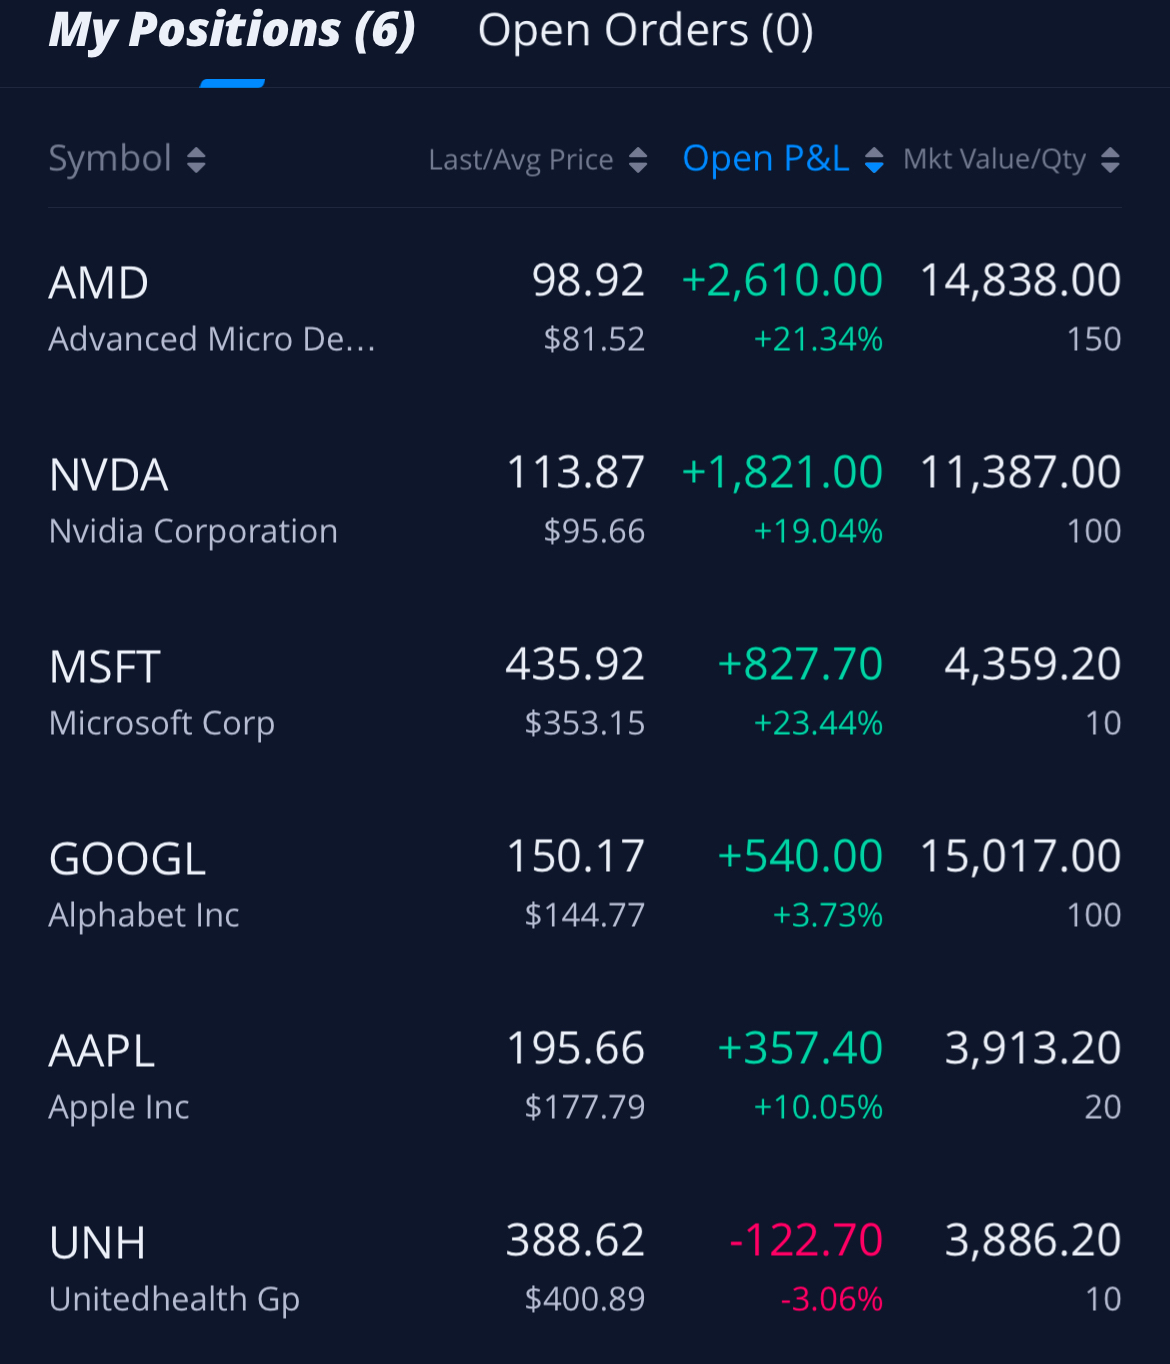Sort by Symbol column header

(110, 159)
